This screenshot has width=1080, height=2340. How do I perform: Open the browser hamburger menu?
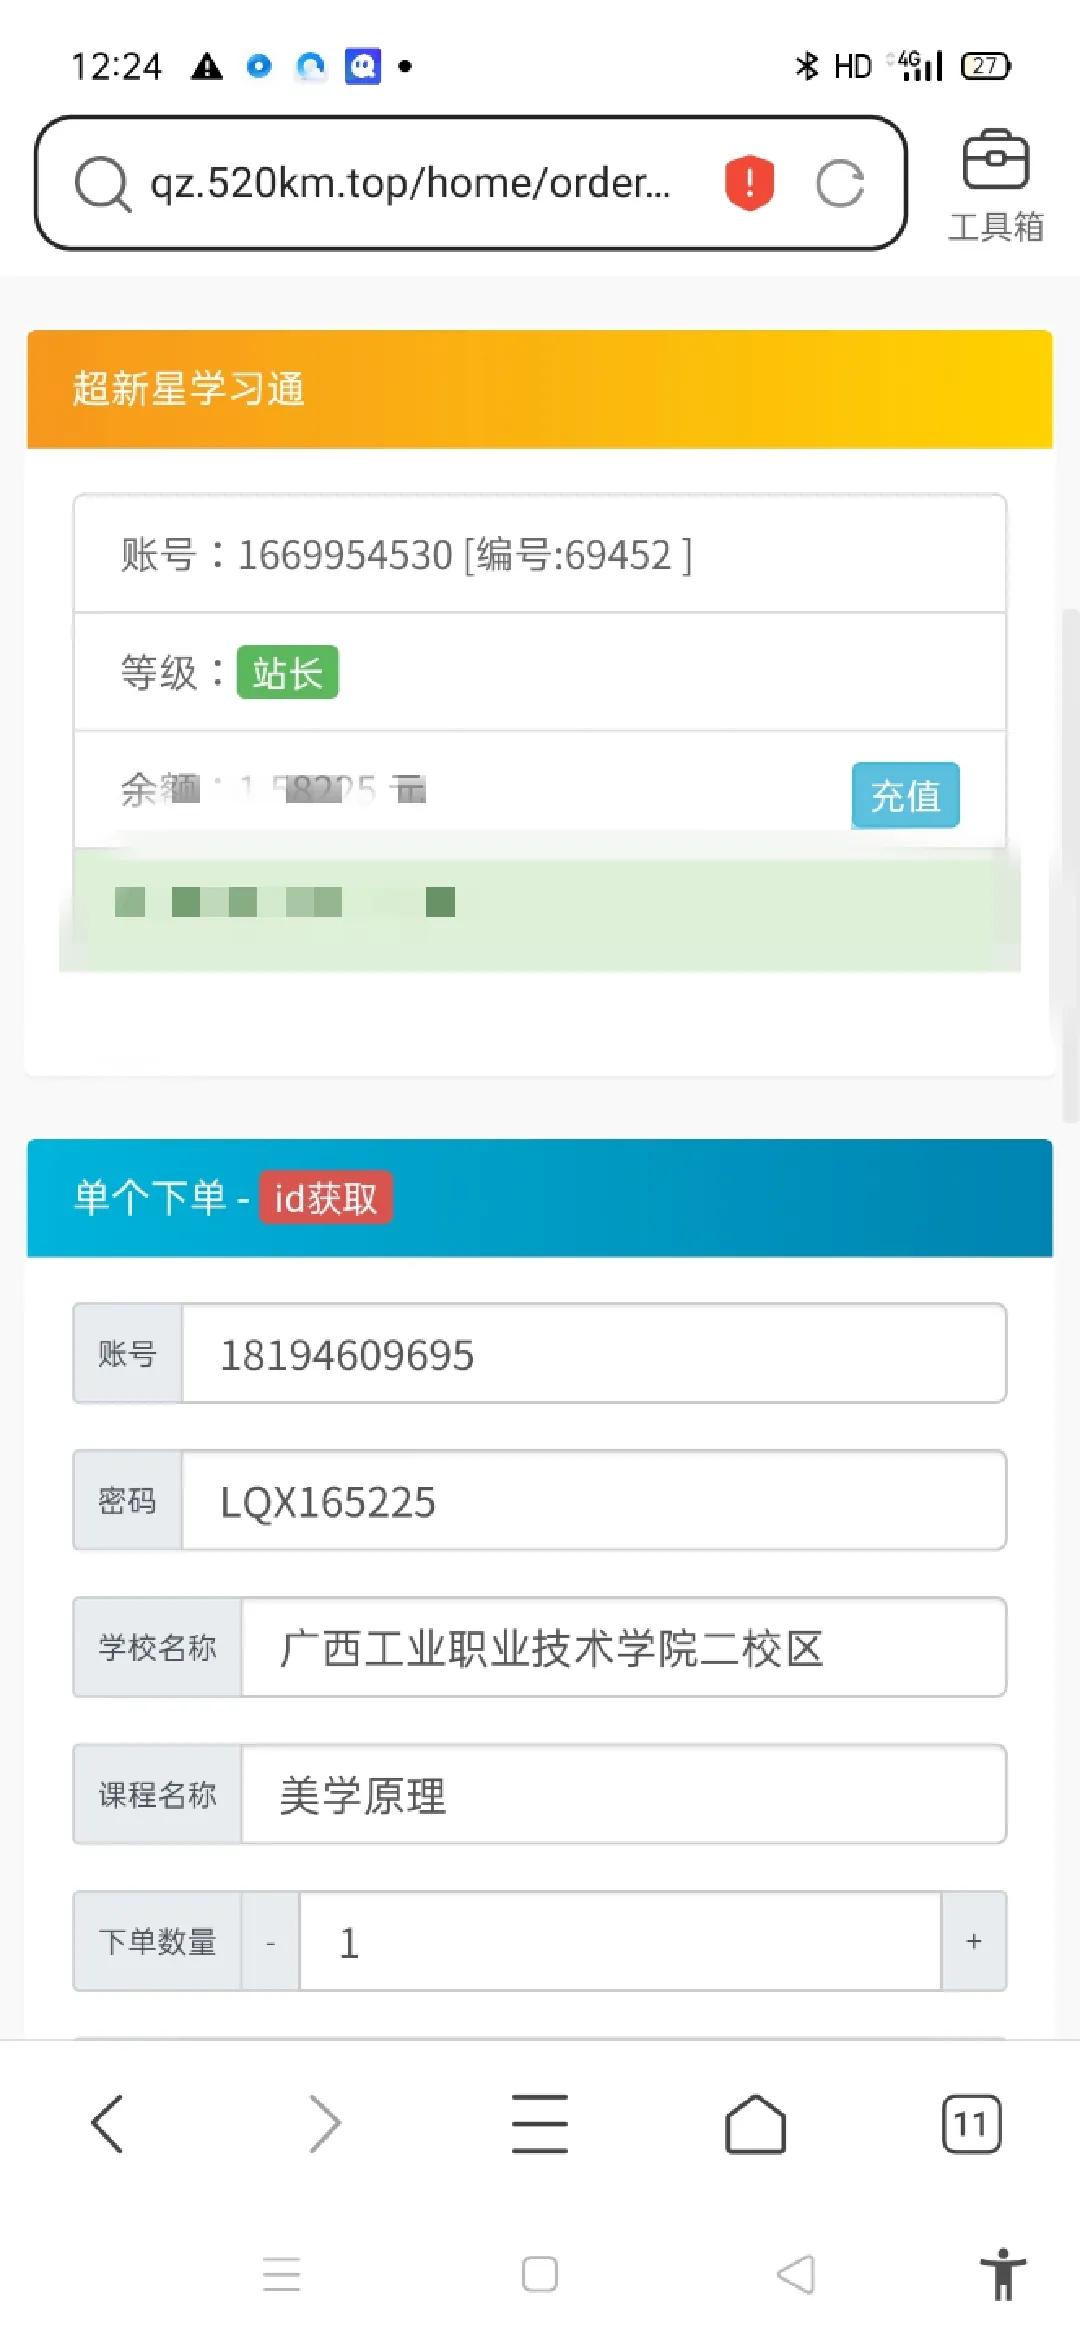click(x=540, y=2123)
